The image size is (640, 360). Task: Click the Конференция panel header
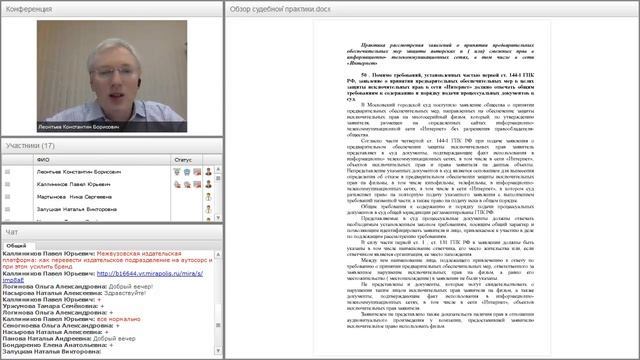[x=112, y=9]
